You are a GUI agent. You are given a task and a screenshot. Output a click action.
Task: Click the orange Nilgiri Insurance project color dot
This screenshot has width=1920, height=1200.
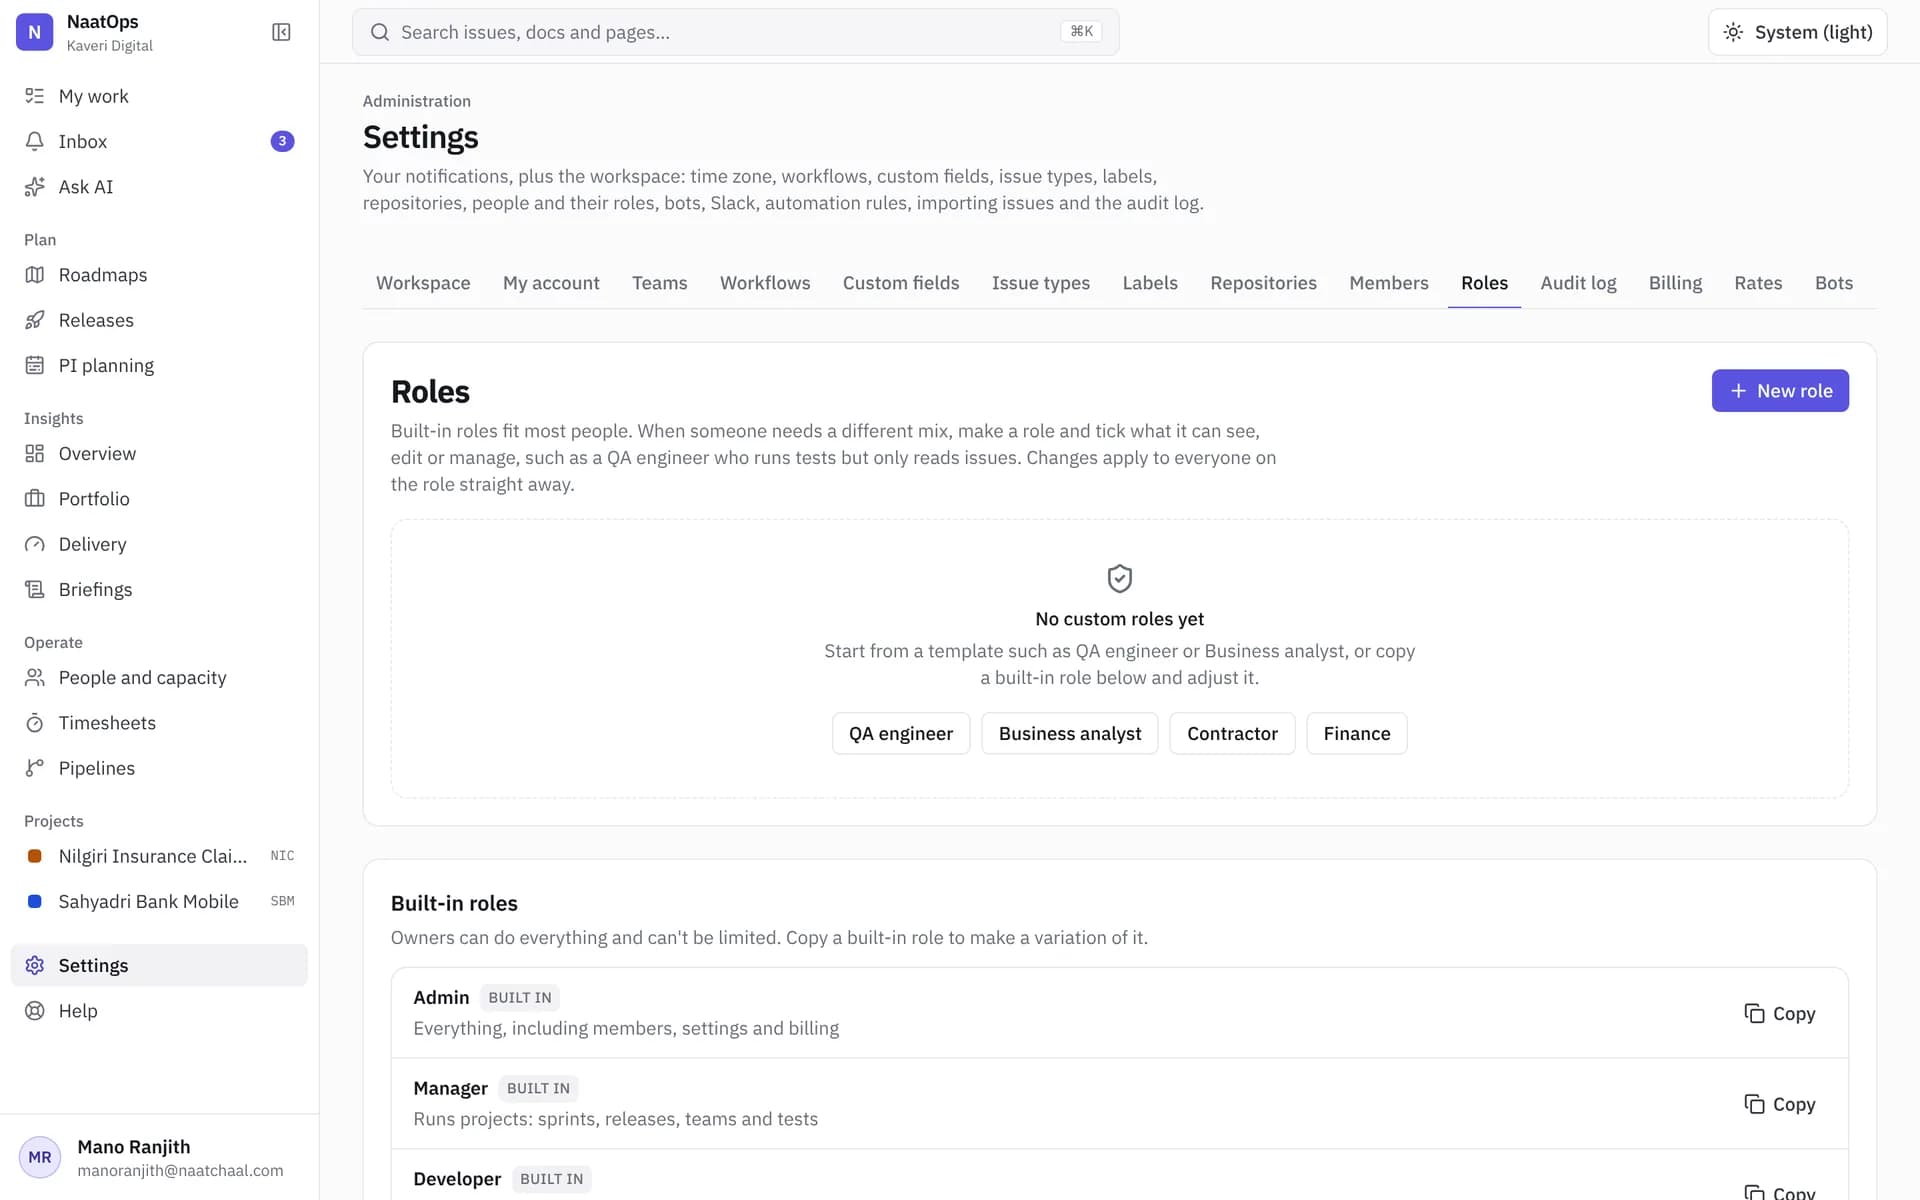pyautogui.click(x=35, y=856)
